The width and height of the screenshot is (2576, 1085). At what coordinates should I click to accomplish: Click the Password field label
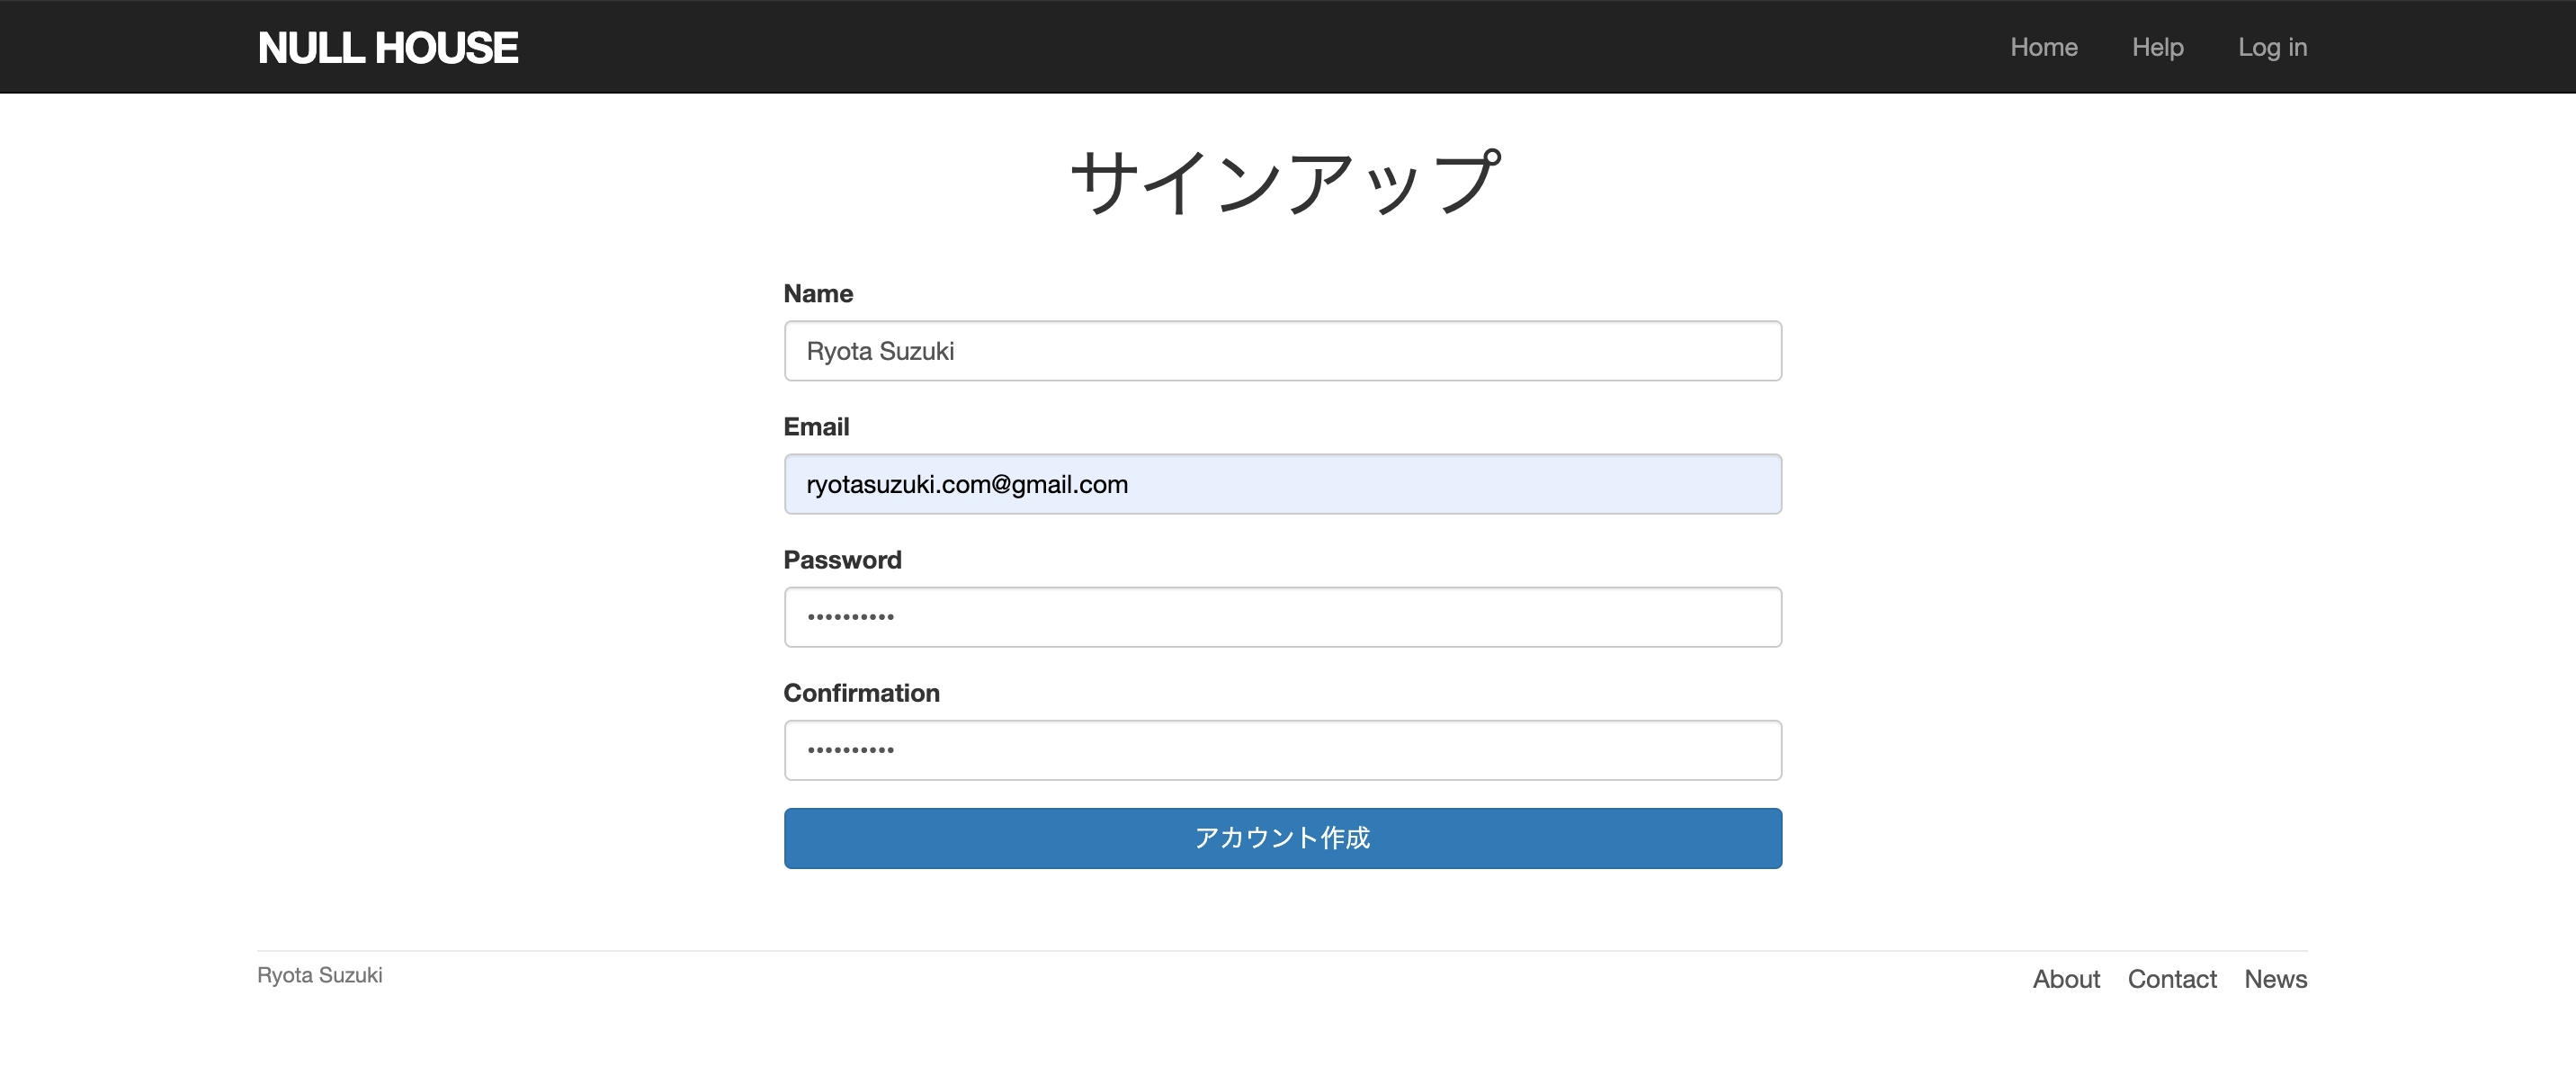click(842, 559)
